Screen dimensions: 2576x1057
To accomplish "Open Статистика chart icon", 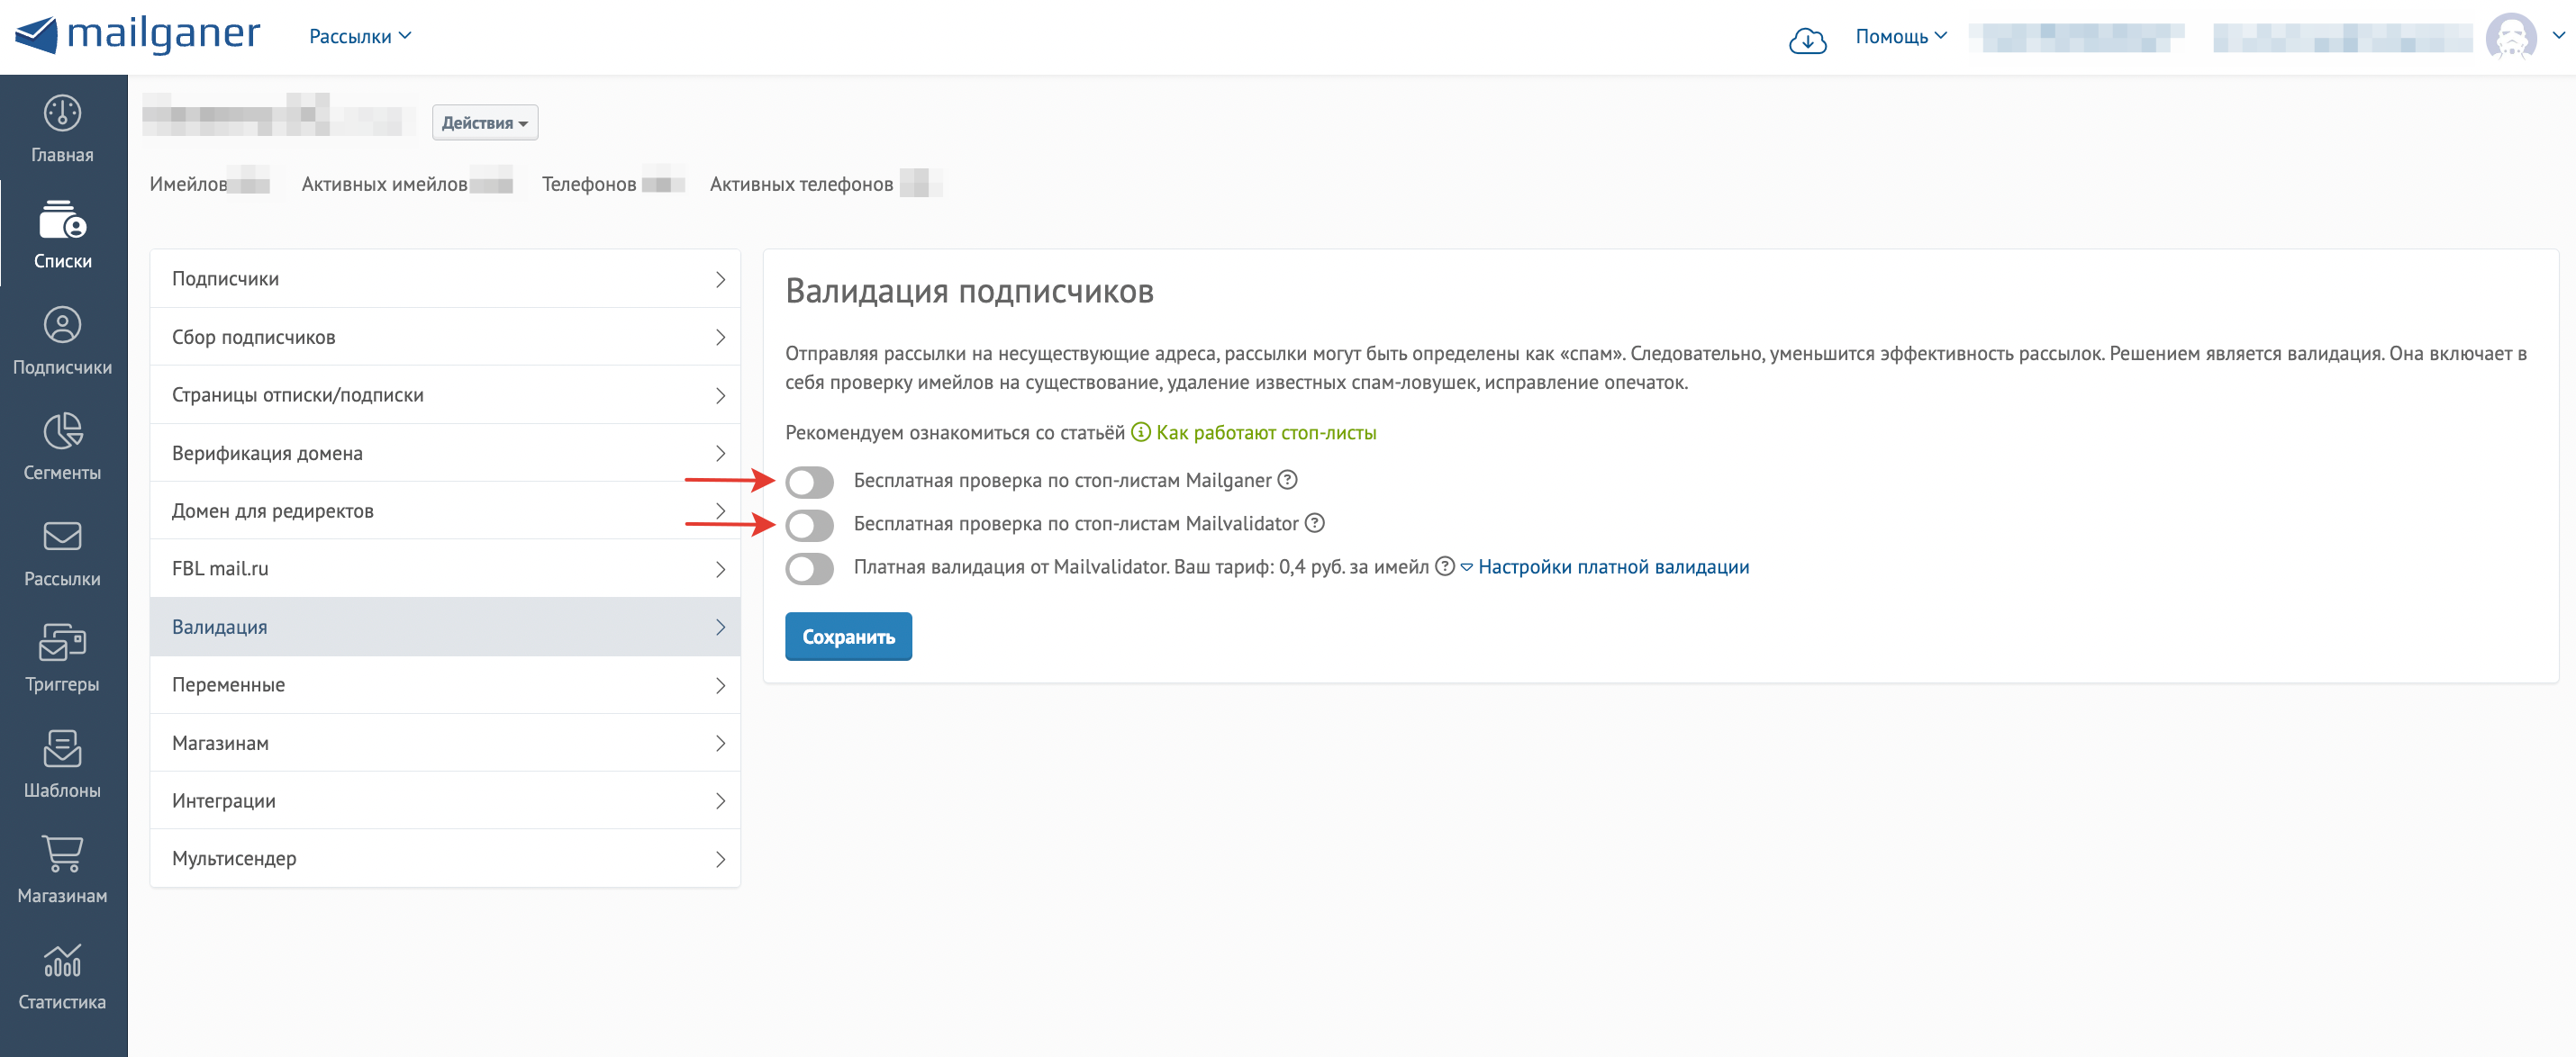I will pos(62,960).
